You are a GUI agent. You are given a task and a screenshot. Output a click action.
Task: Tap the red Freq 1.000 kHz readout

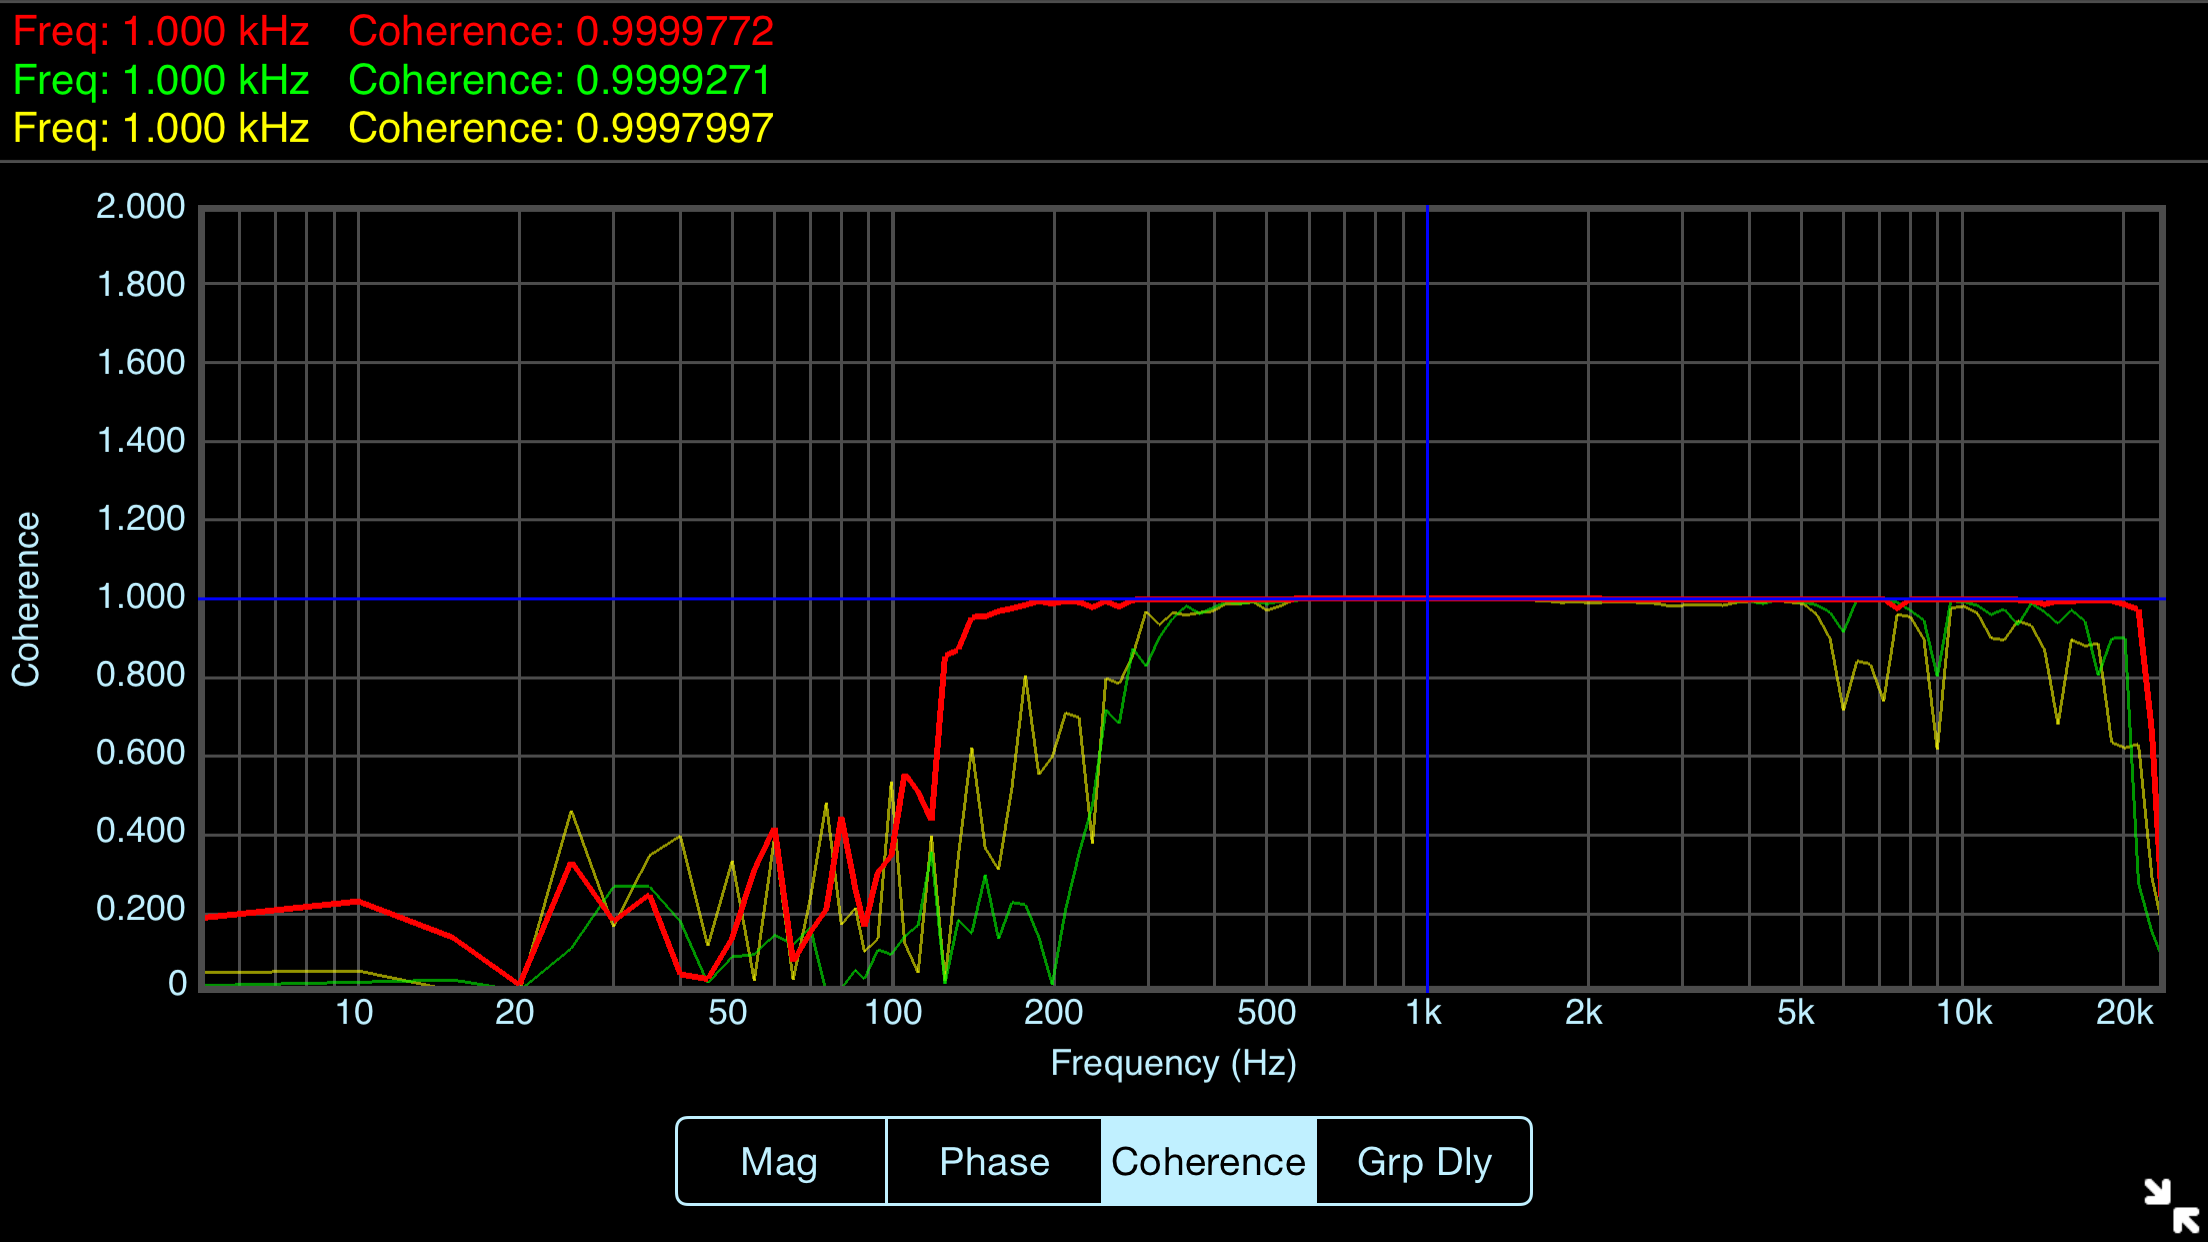click(x=161, y=32)
